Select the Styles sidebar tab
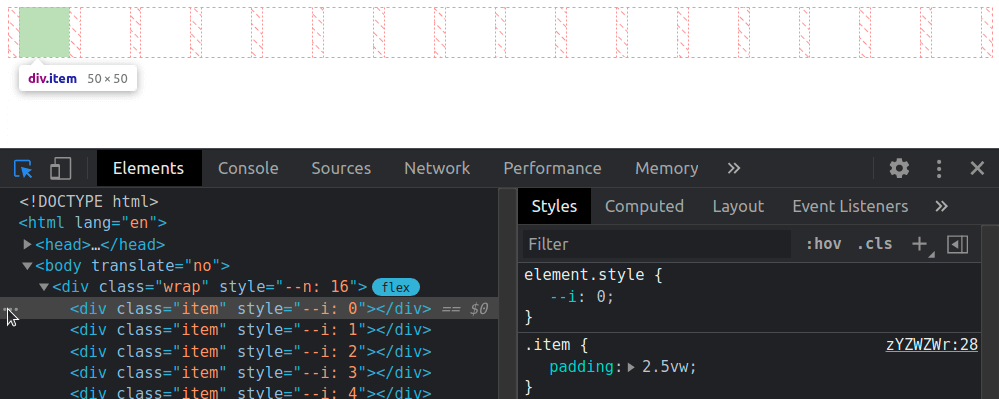 coord(554,207)
